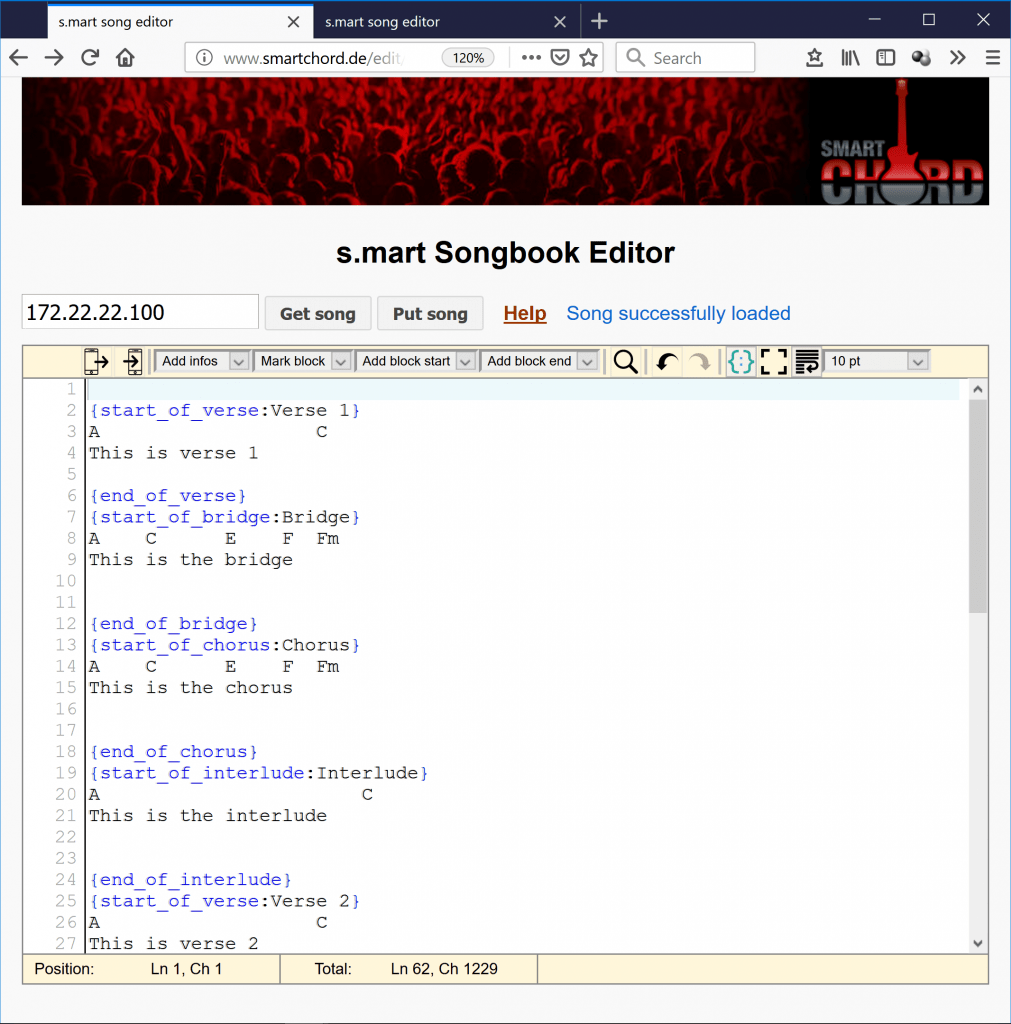Viewport: 1011px width, 1024px height.
Task: Click line '{end_of_interlude}'
Action: tap(191, 880)
